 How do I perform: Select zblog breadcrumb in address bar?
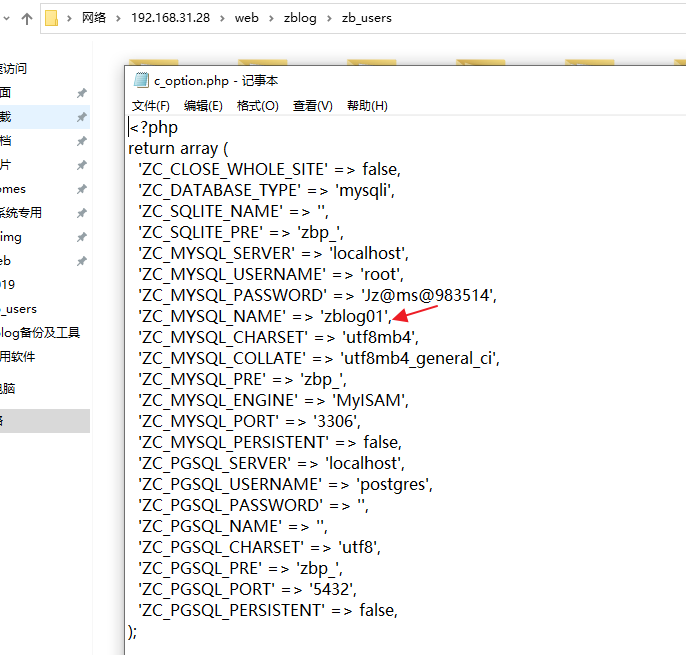[x=300, y=18]
